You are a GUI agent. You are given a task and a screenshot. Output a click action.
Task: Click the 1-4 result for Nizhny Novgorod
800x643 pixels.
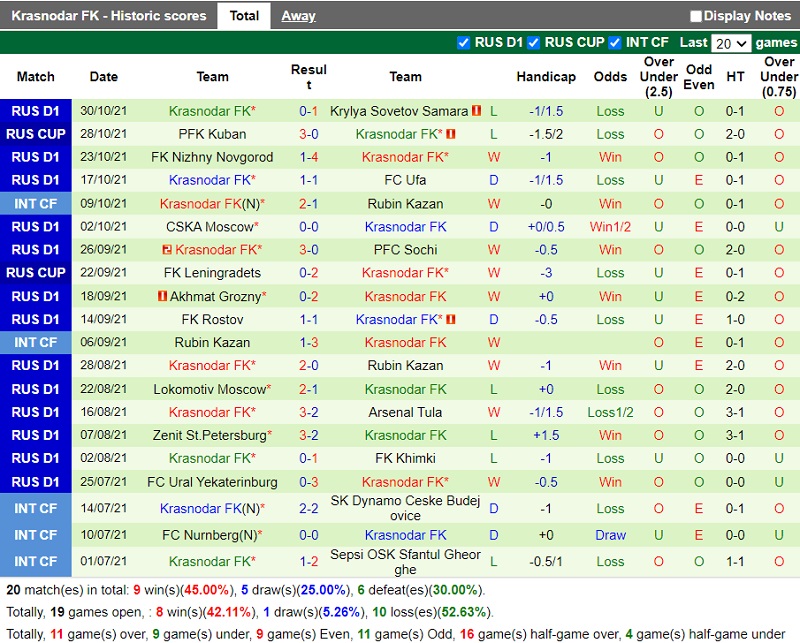[x=309, y=157]
